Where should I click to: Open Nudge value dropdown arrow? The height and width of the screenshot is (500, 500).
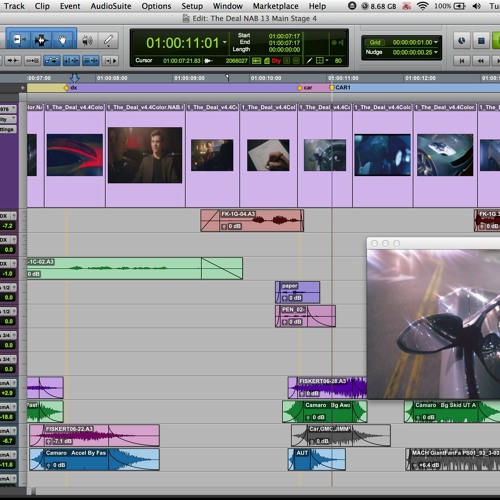436,52
